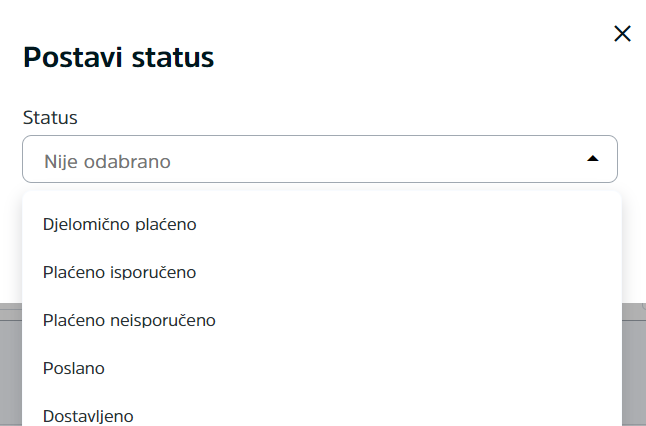Click the dimmed backdrop right of the list
Screen dimensions: 646x426
pos(634,365)
